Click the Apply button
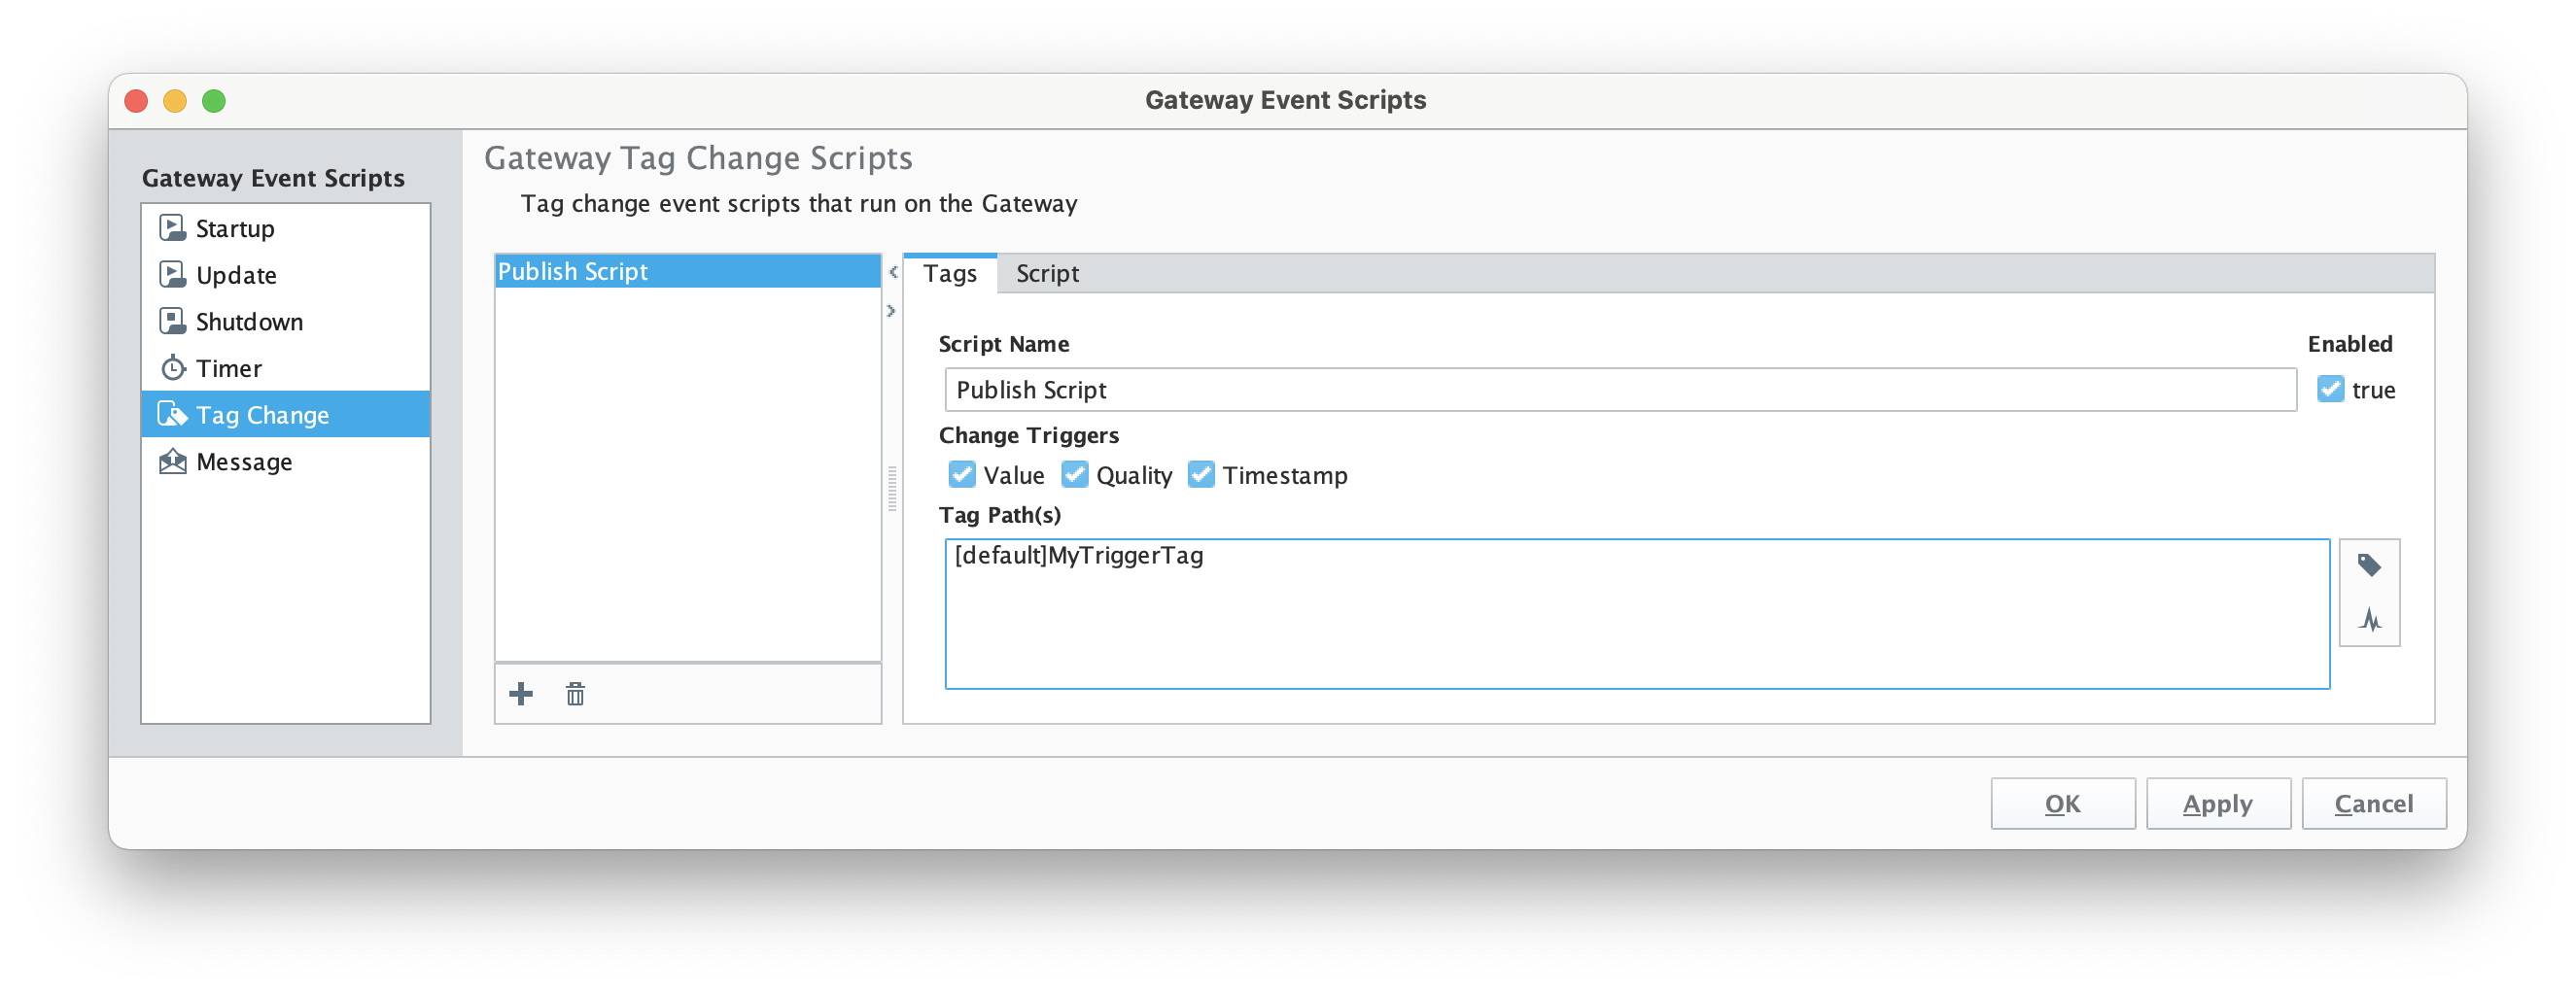2576x993 pixels. tap(2217, 803)
